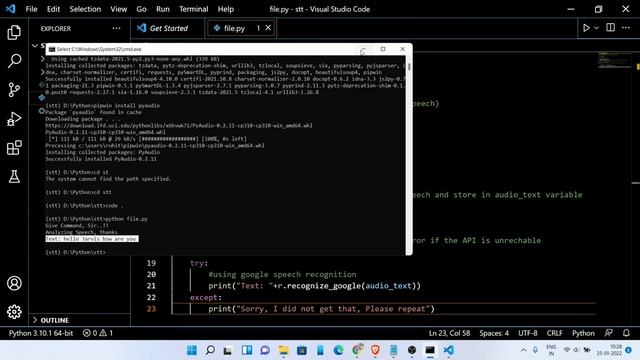Click the 'python file.py' command line
Screen dimensions: 640x360
click(x=97, y=219)
